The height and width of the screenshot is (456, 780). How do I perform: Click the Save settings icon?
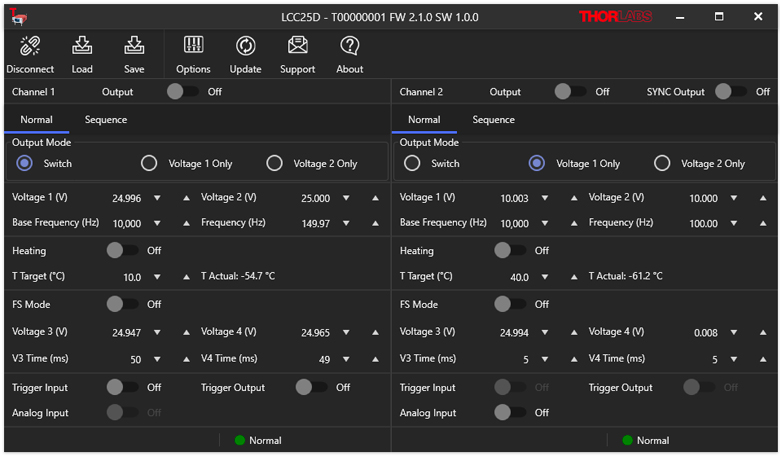[x=134, y=46]
